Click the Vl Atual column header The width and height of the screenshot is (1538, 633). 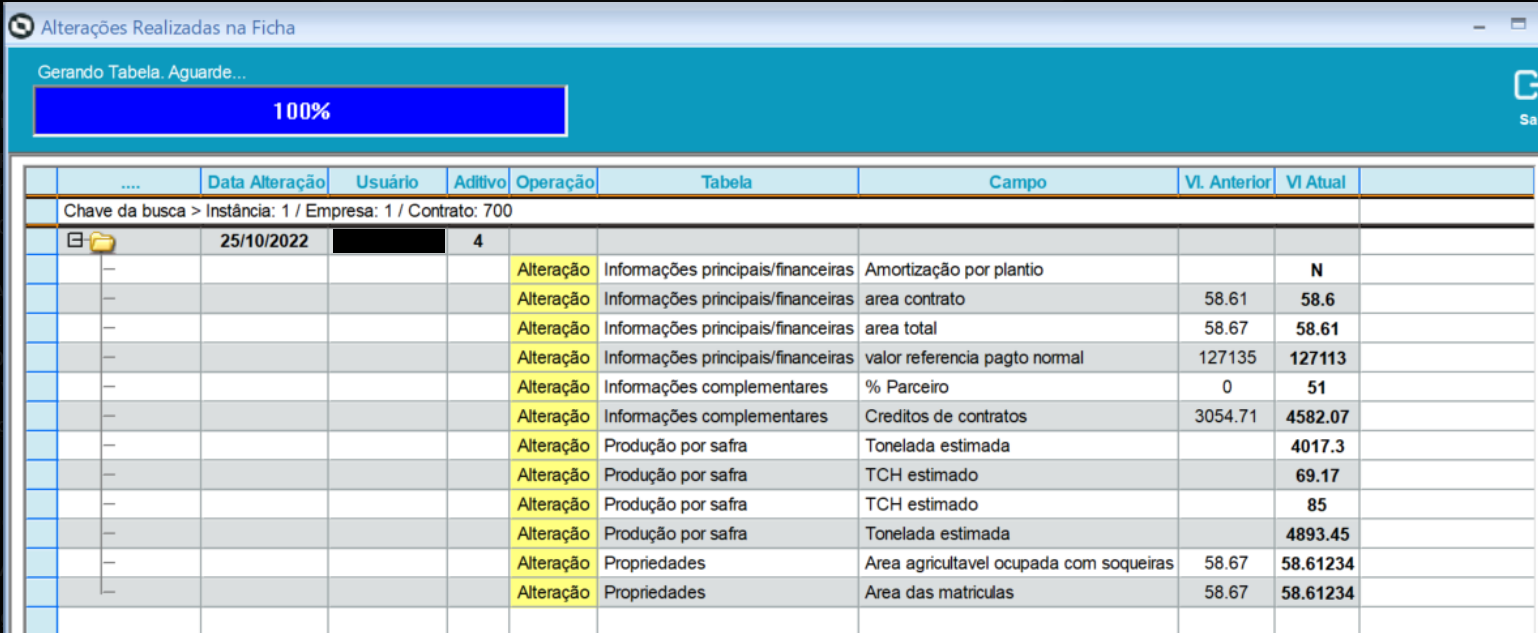click(1316, 182)
